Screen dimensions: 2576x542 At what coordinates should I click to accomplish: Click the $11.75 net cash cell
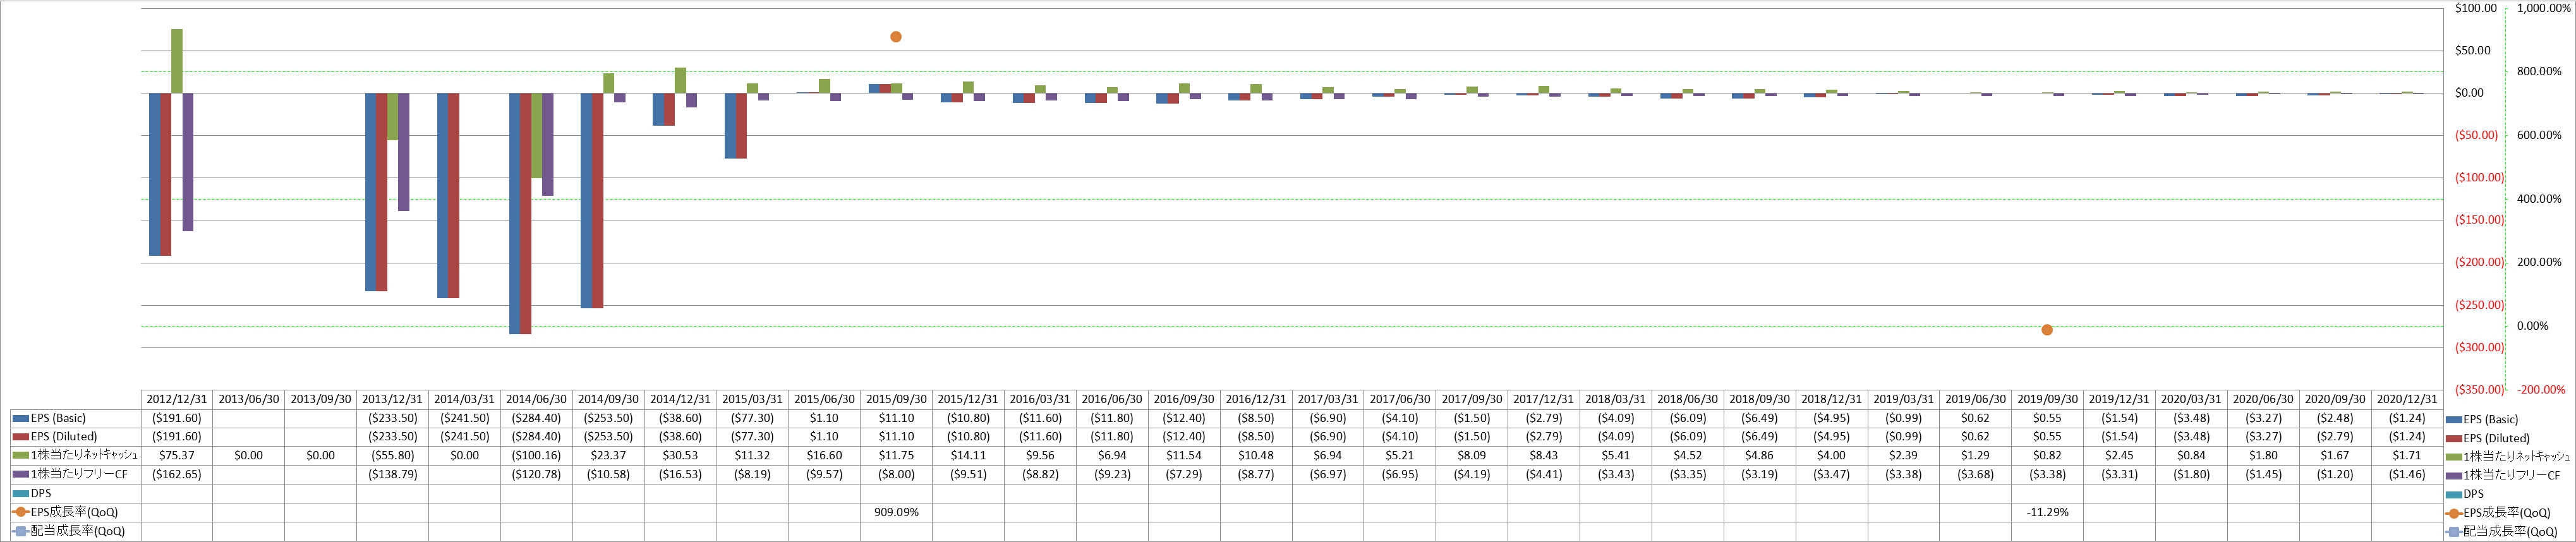896,455
